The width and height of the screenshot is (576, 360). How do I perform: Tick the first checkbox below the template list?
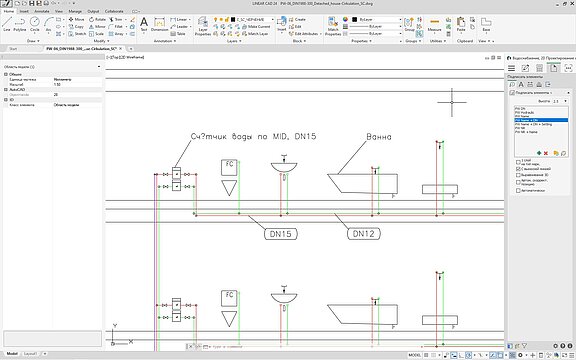518,162
